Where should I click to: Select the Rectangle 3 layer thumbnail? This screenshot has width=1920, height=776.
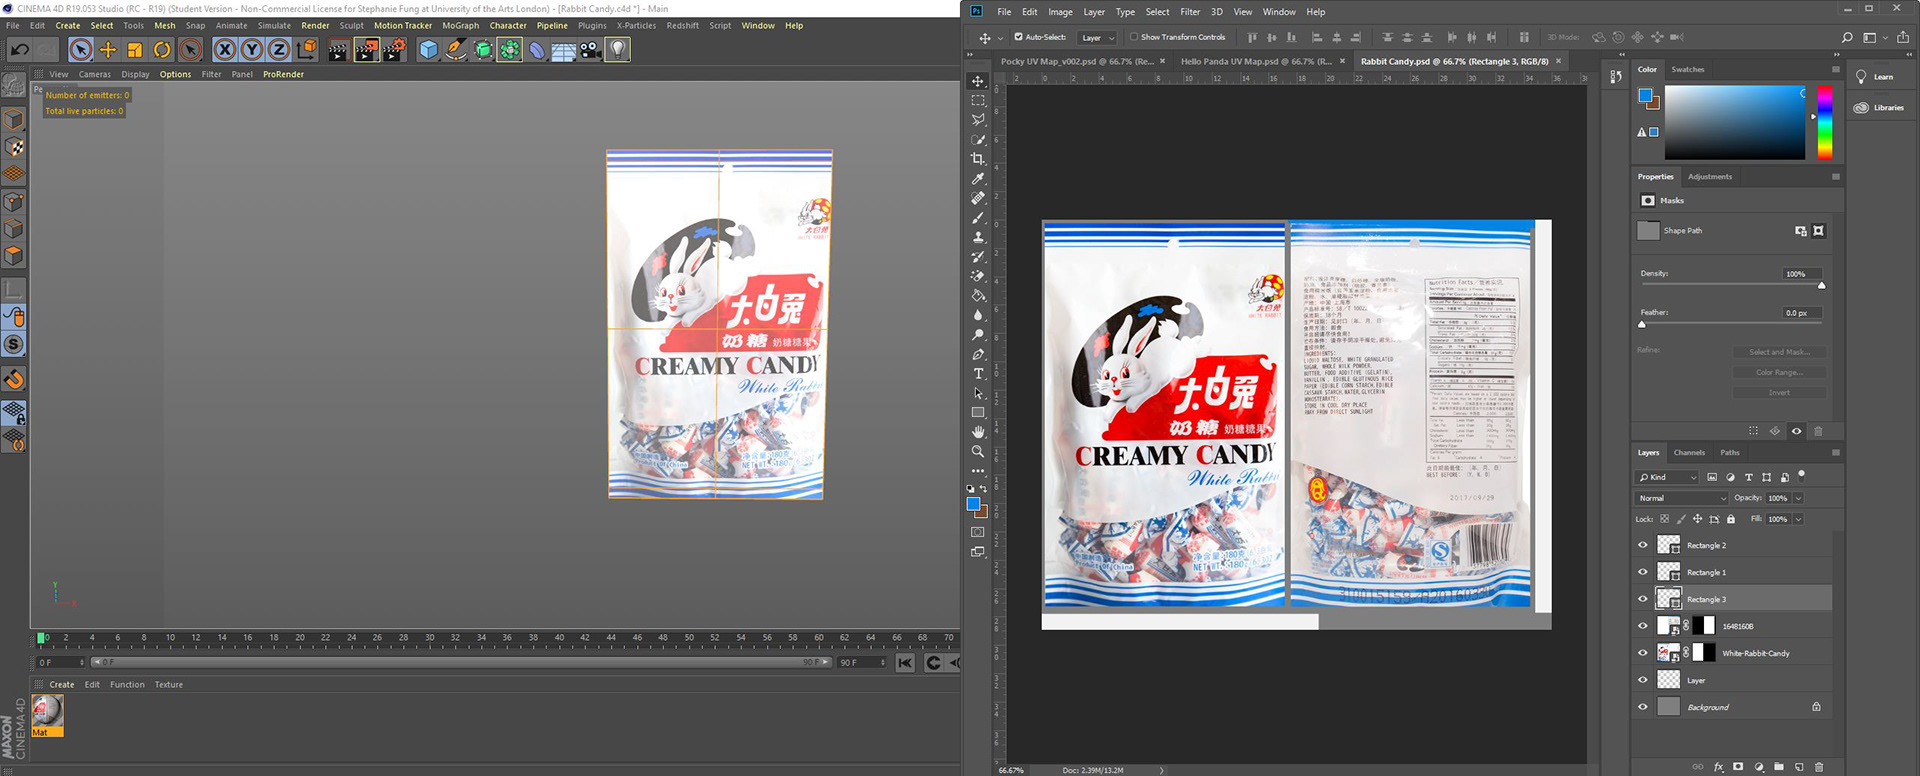(1668, 599)
